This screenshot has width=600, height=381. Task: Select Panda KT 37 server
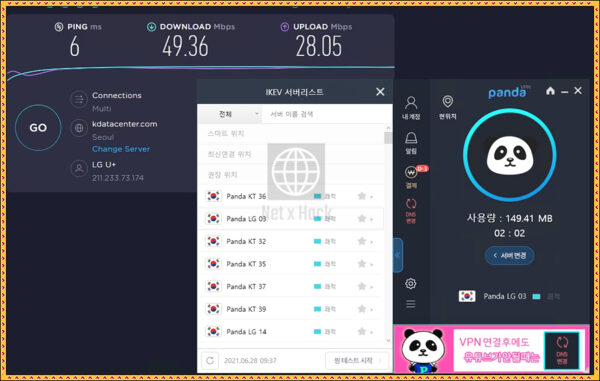coord(292,287)
